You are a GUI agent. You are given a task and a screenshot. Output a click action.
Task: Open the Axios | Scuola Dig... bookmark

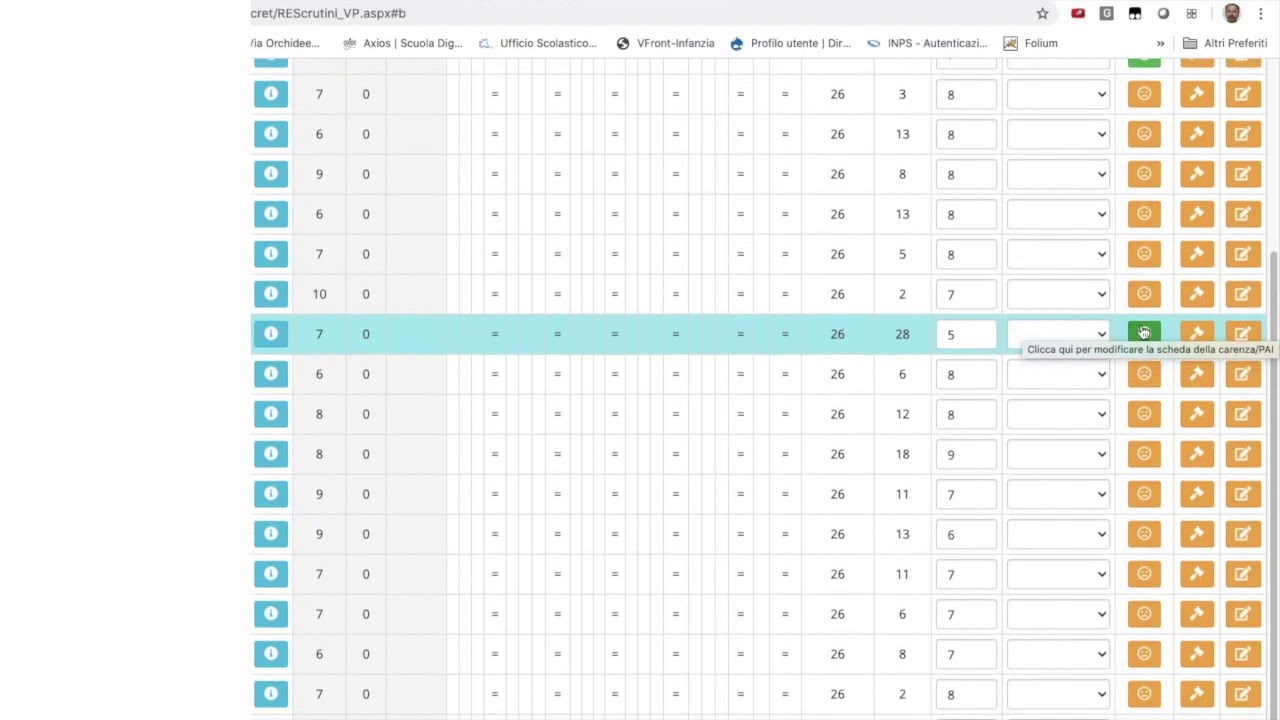[402, 43]
